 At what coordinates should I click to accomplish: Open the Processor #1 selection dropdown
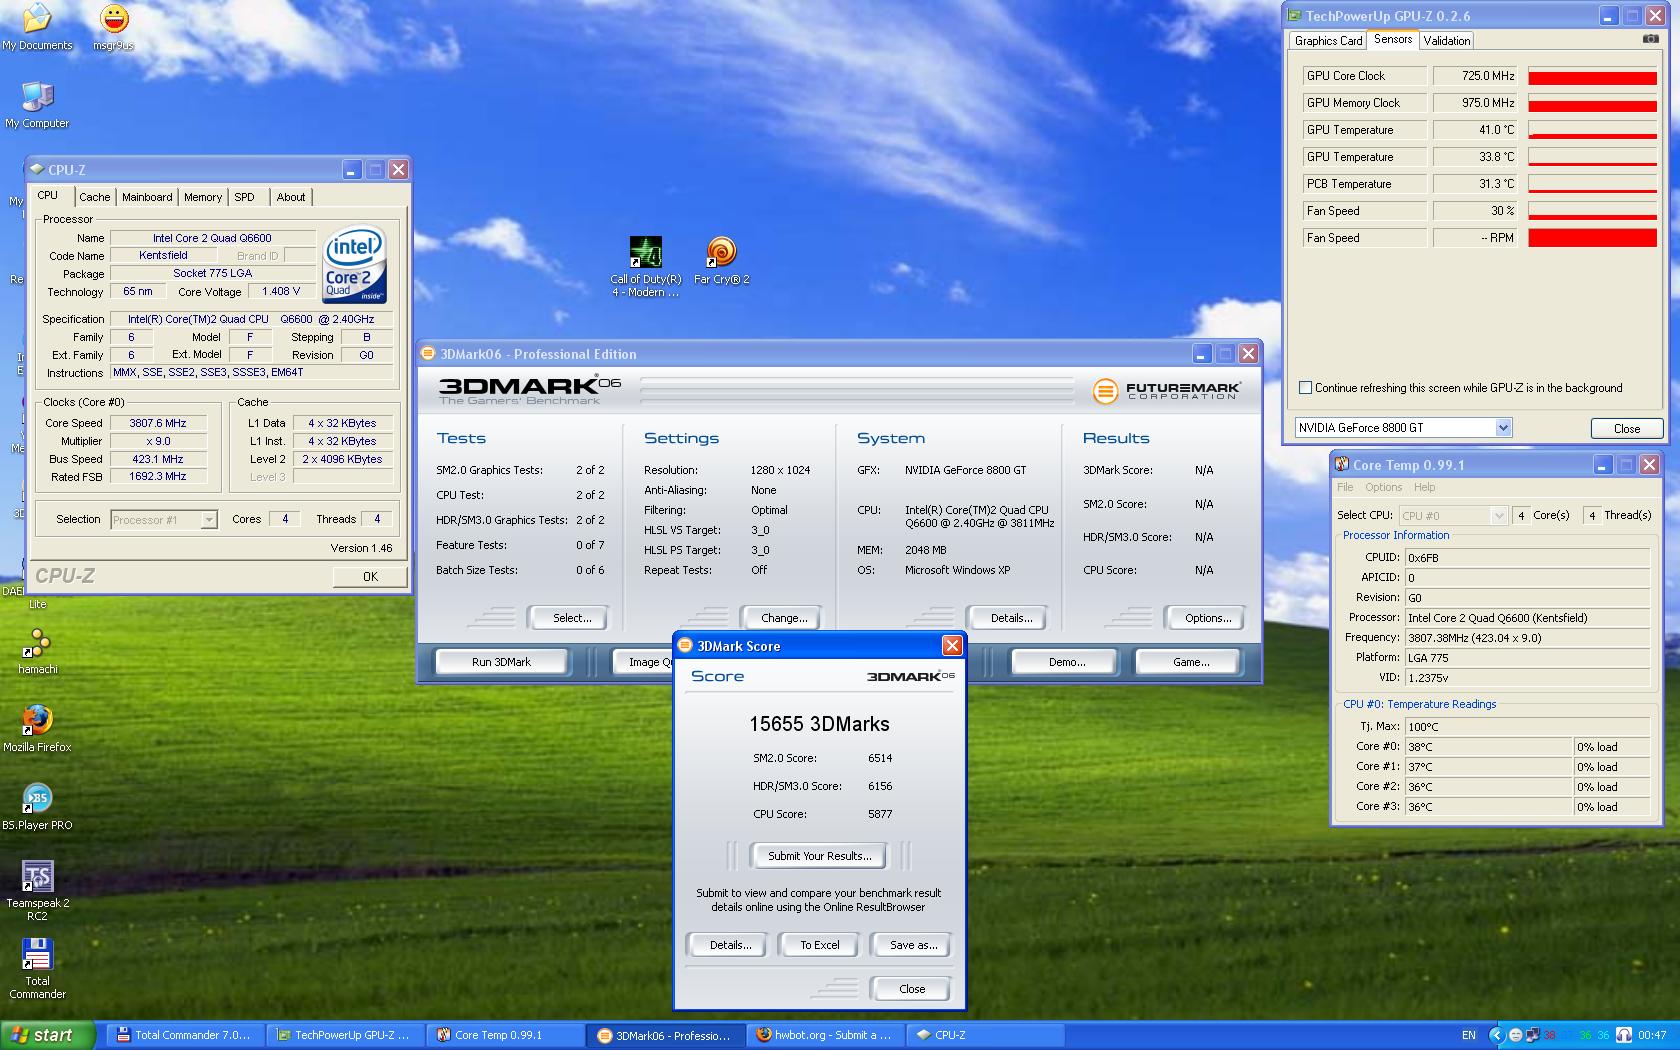208,520
